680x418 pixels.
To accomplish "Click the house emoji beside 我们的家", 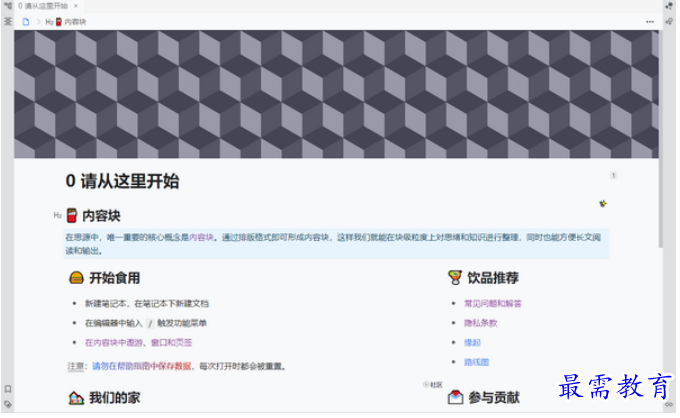I will (x=76, y=399).
